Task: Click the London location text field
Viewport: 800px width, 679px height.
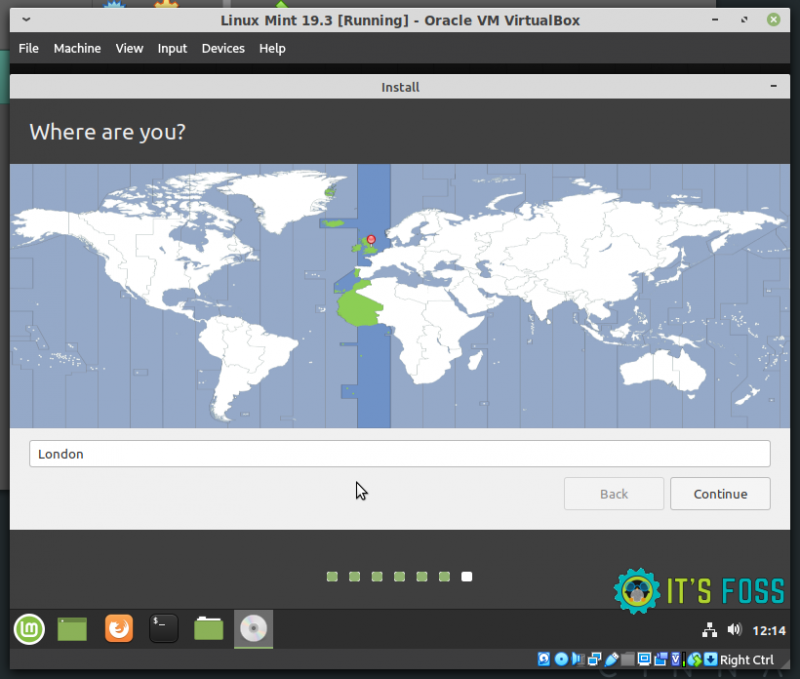Action: [x=399, y=454]
